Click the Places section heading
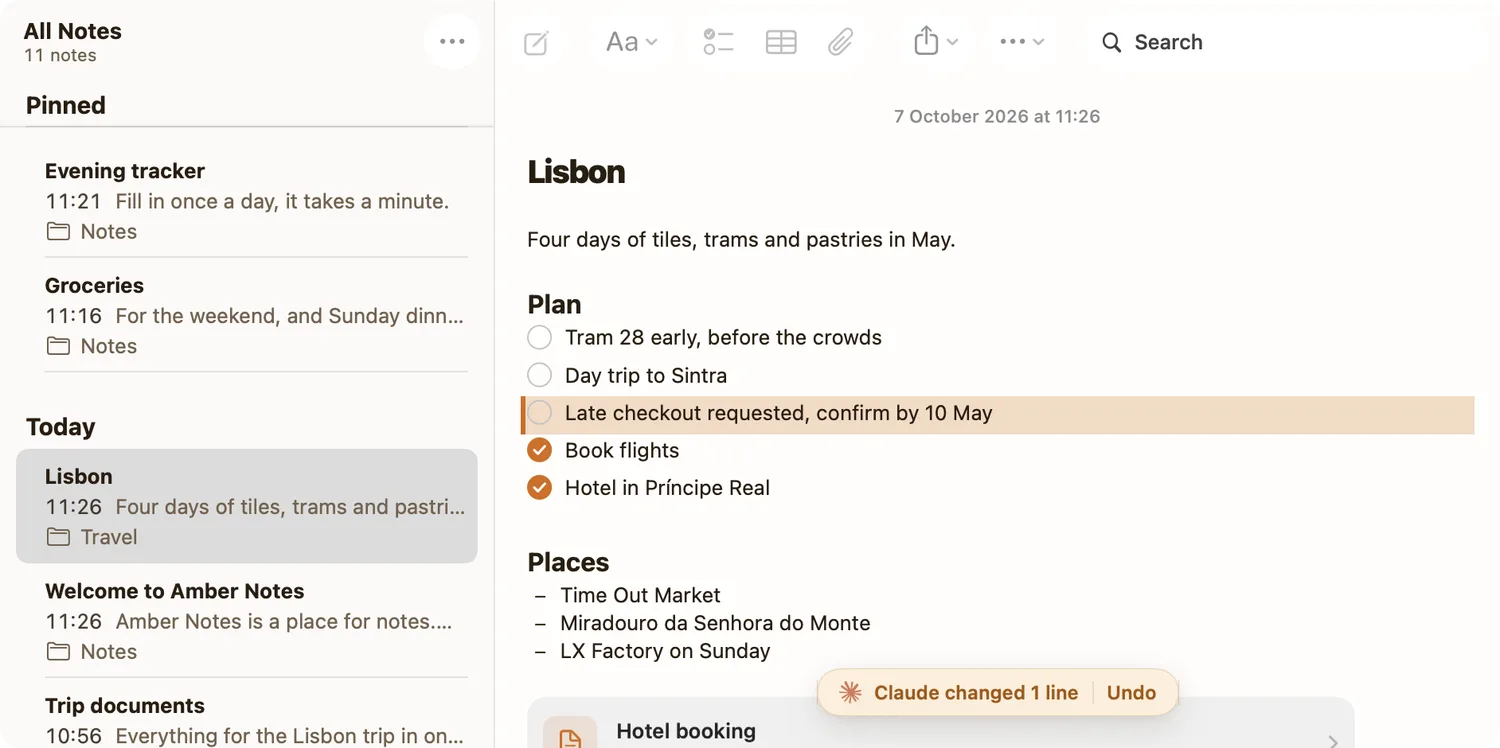This screenshot has width=1500, height=748. point(568,562)
